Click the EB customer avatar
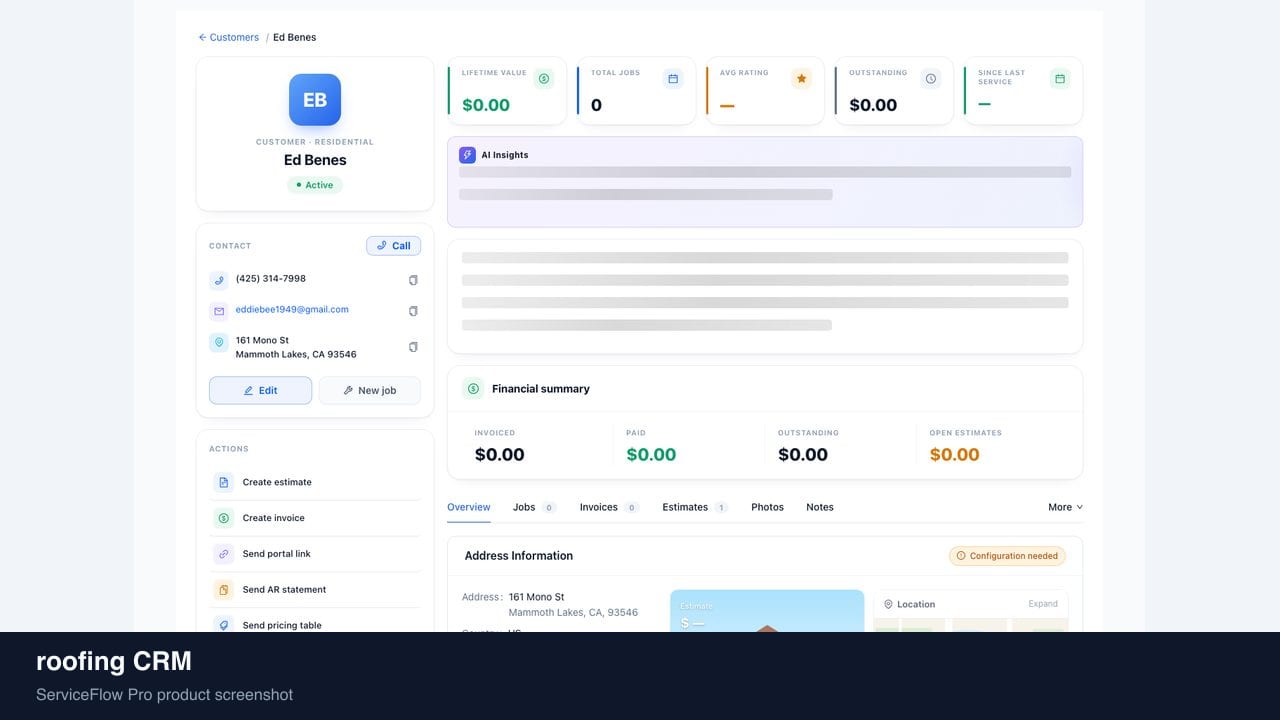The height and width of the screenshot is (720, 1280). (315, 100)
